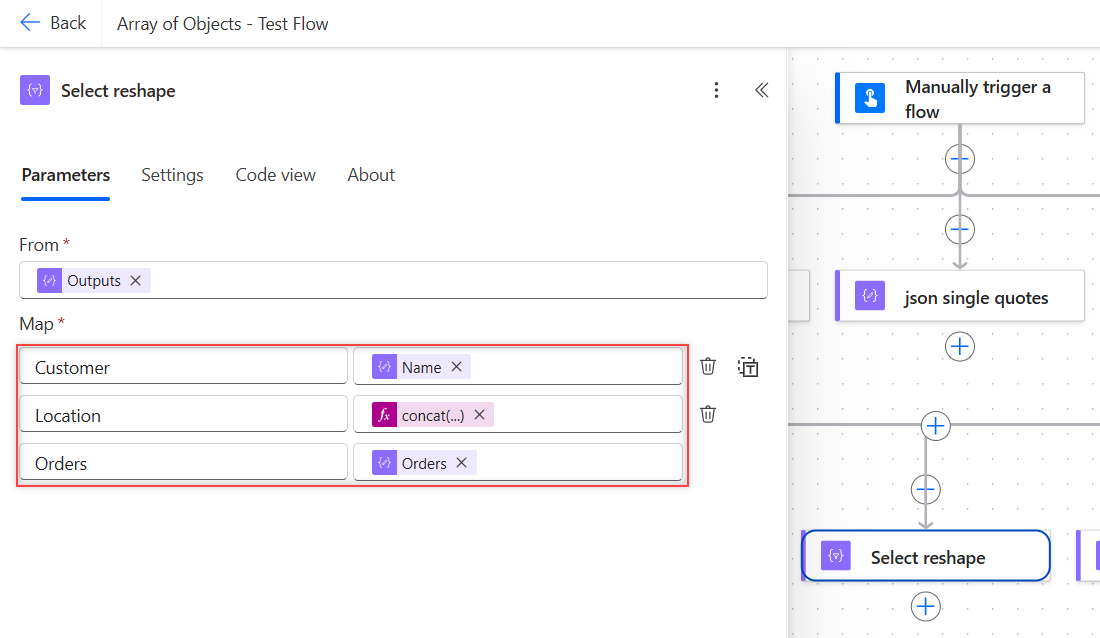Switch Map to text mode
Screen dimensions: 1100x638
(x=748, y=366)
